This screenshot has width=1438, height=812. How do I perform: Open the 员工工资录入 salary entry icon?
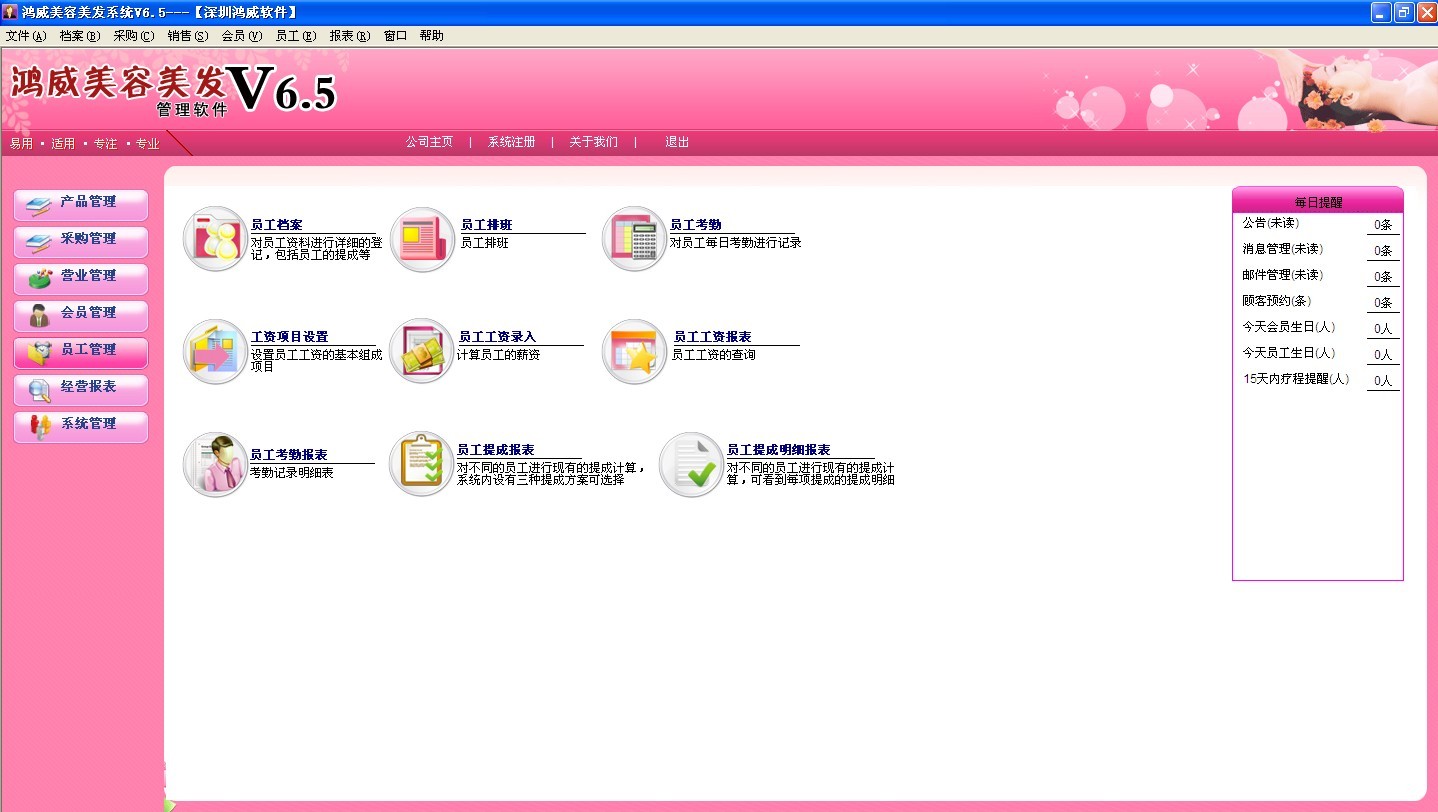point(422,352)
